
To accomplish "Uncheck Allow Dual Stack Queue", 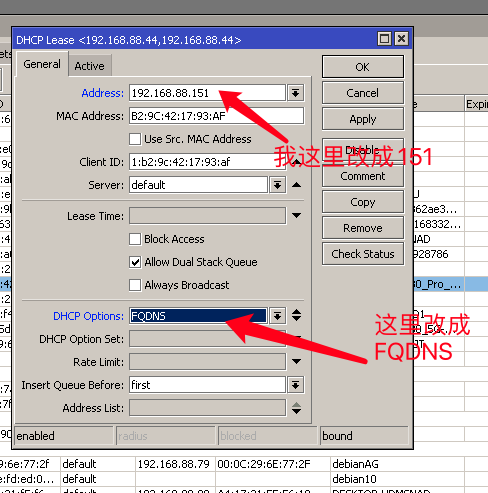I will click(x=135, y=262).
